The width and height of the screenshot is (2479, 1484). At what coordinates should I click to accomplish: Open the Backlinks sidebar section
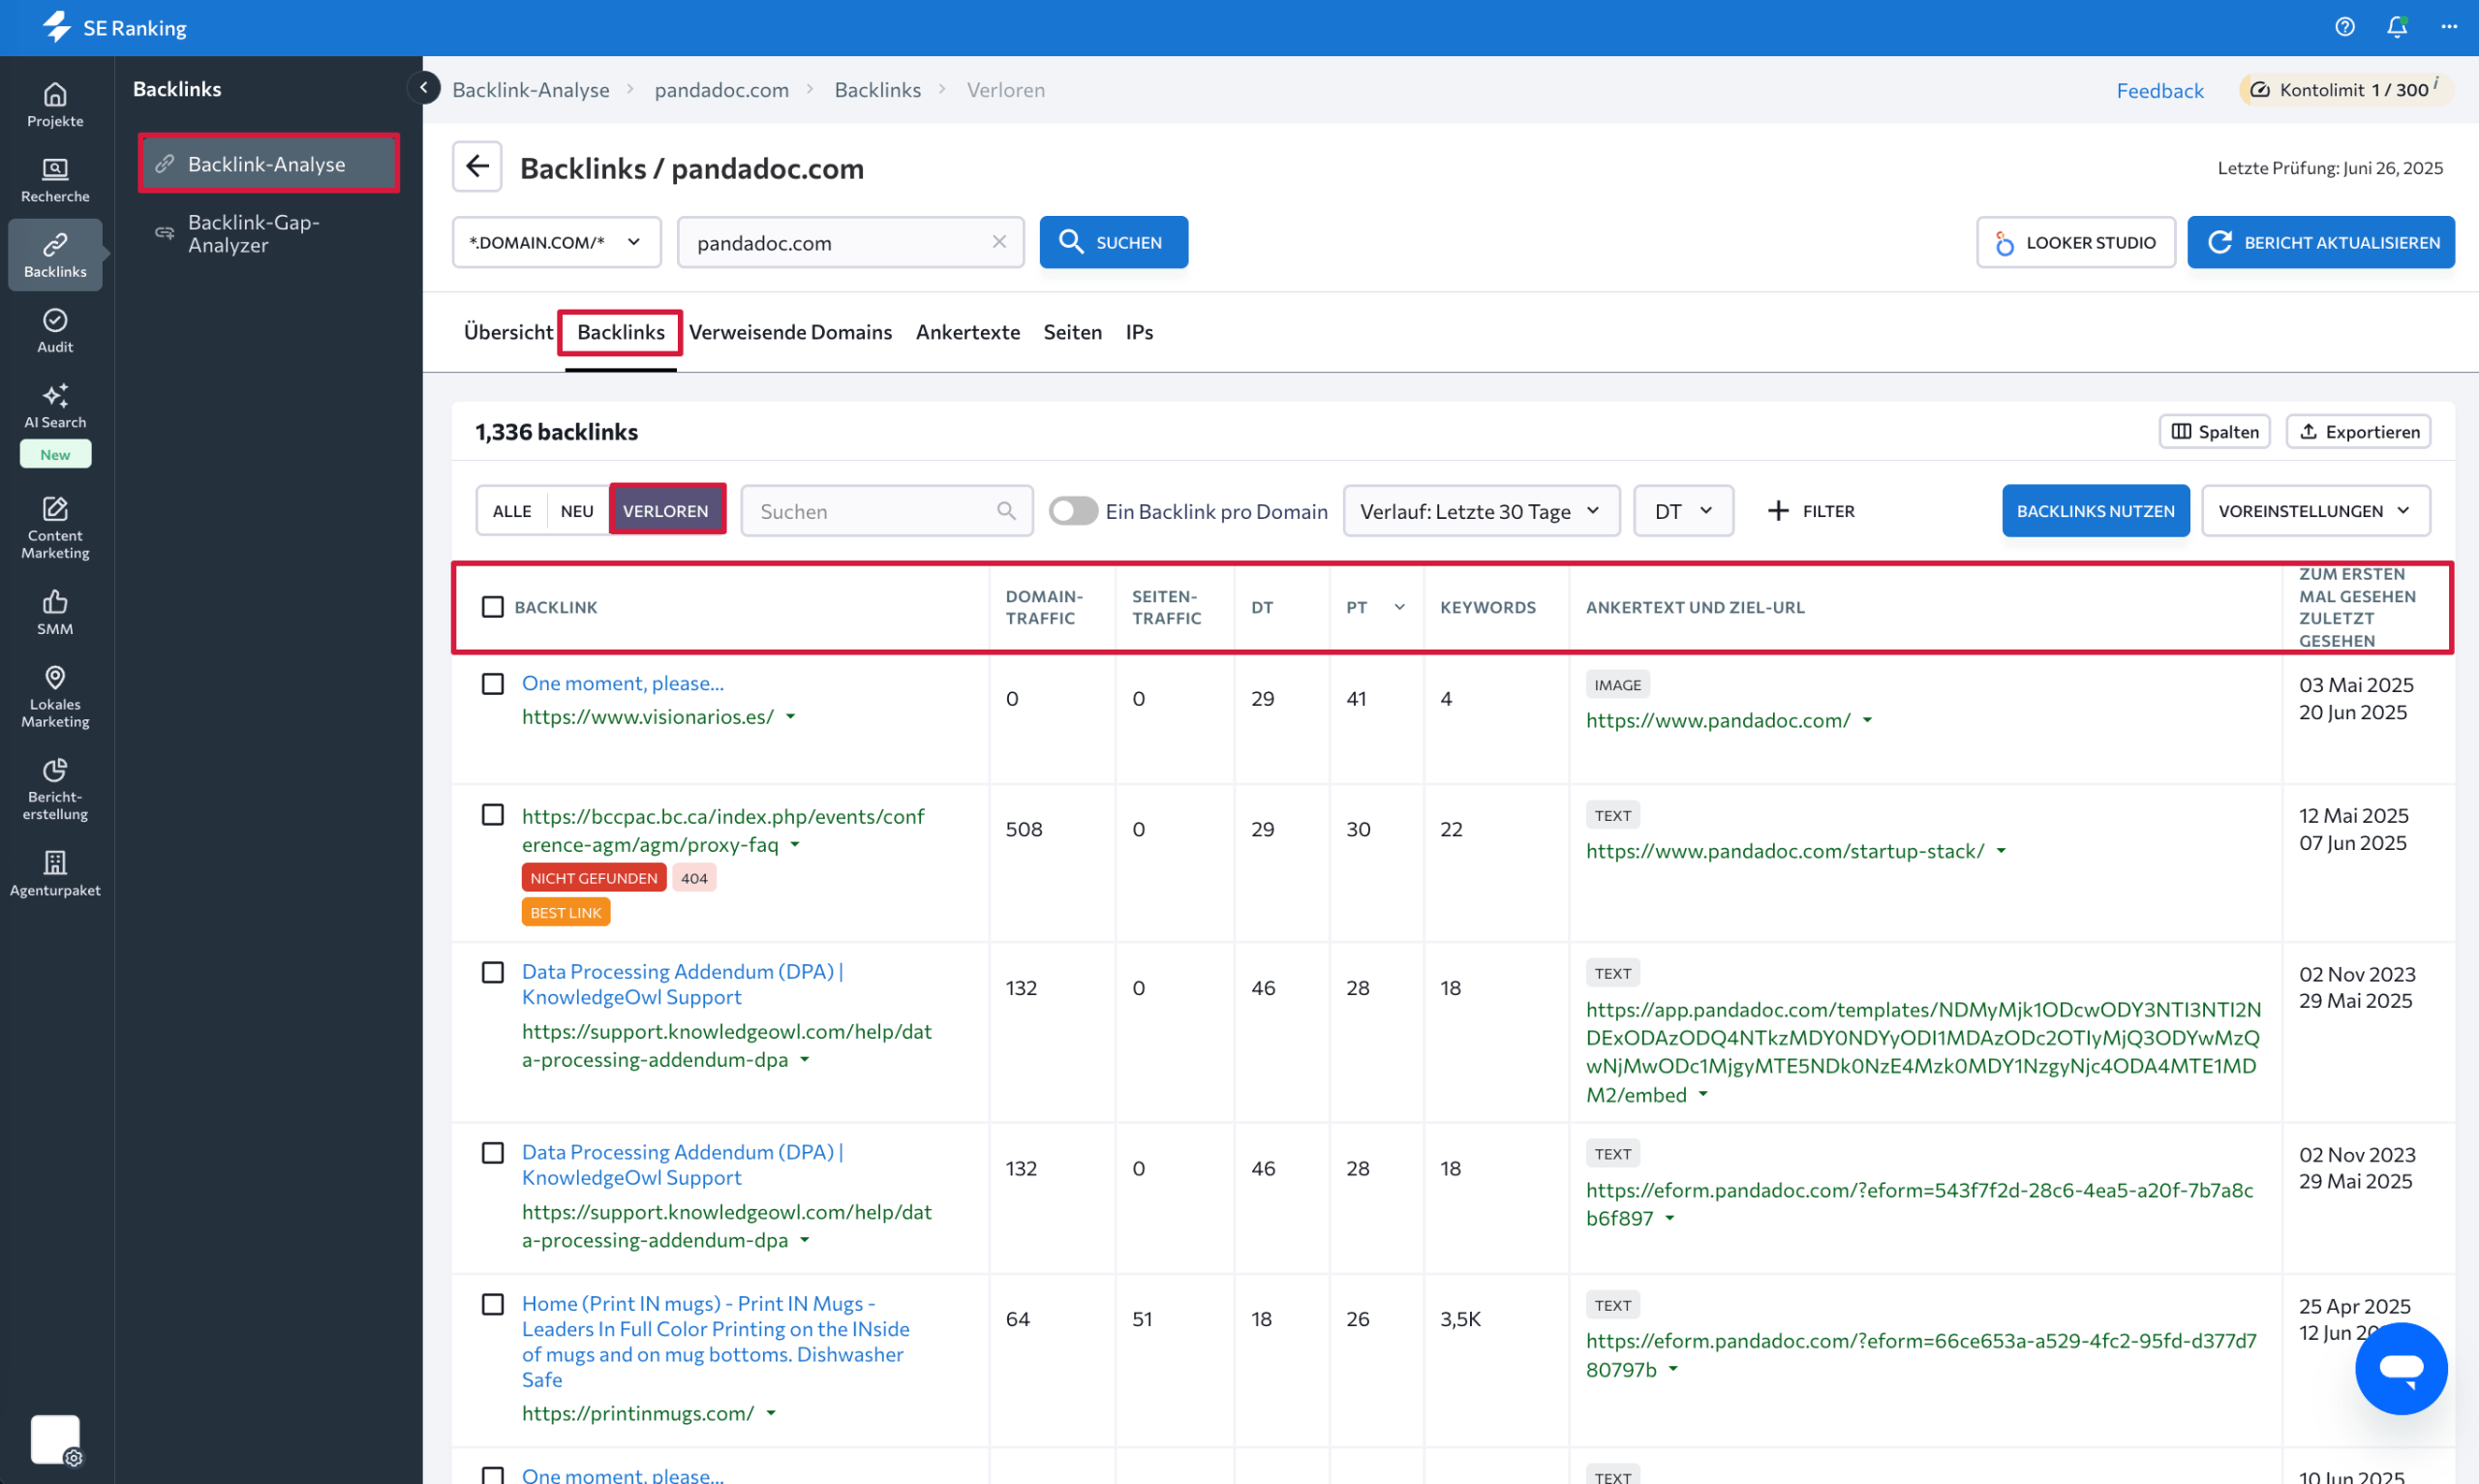coord(55,255)
